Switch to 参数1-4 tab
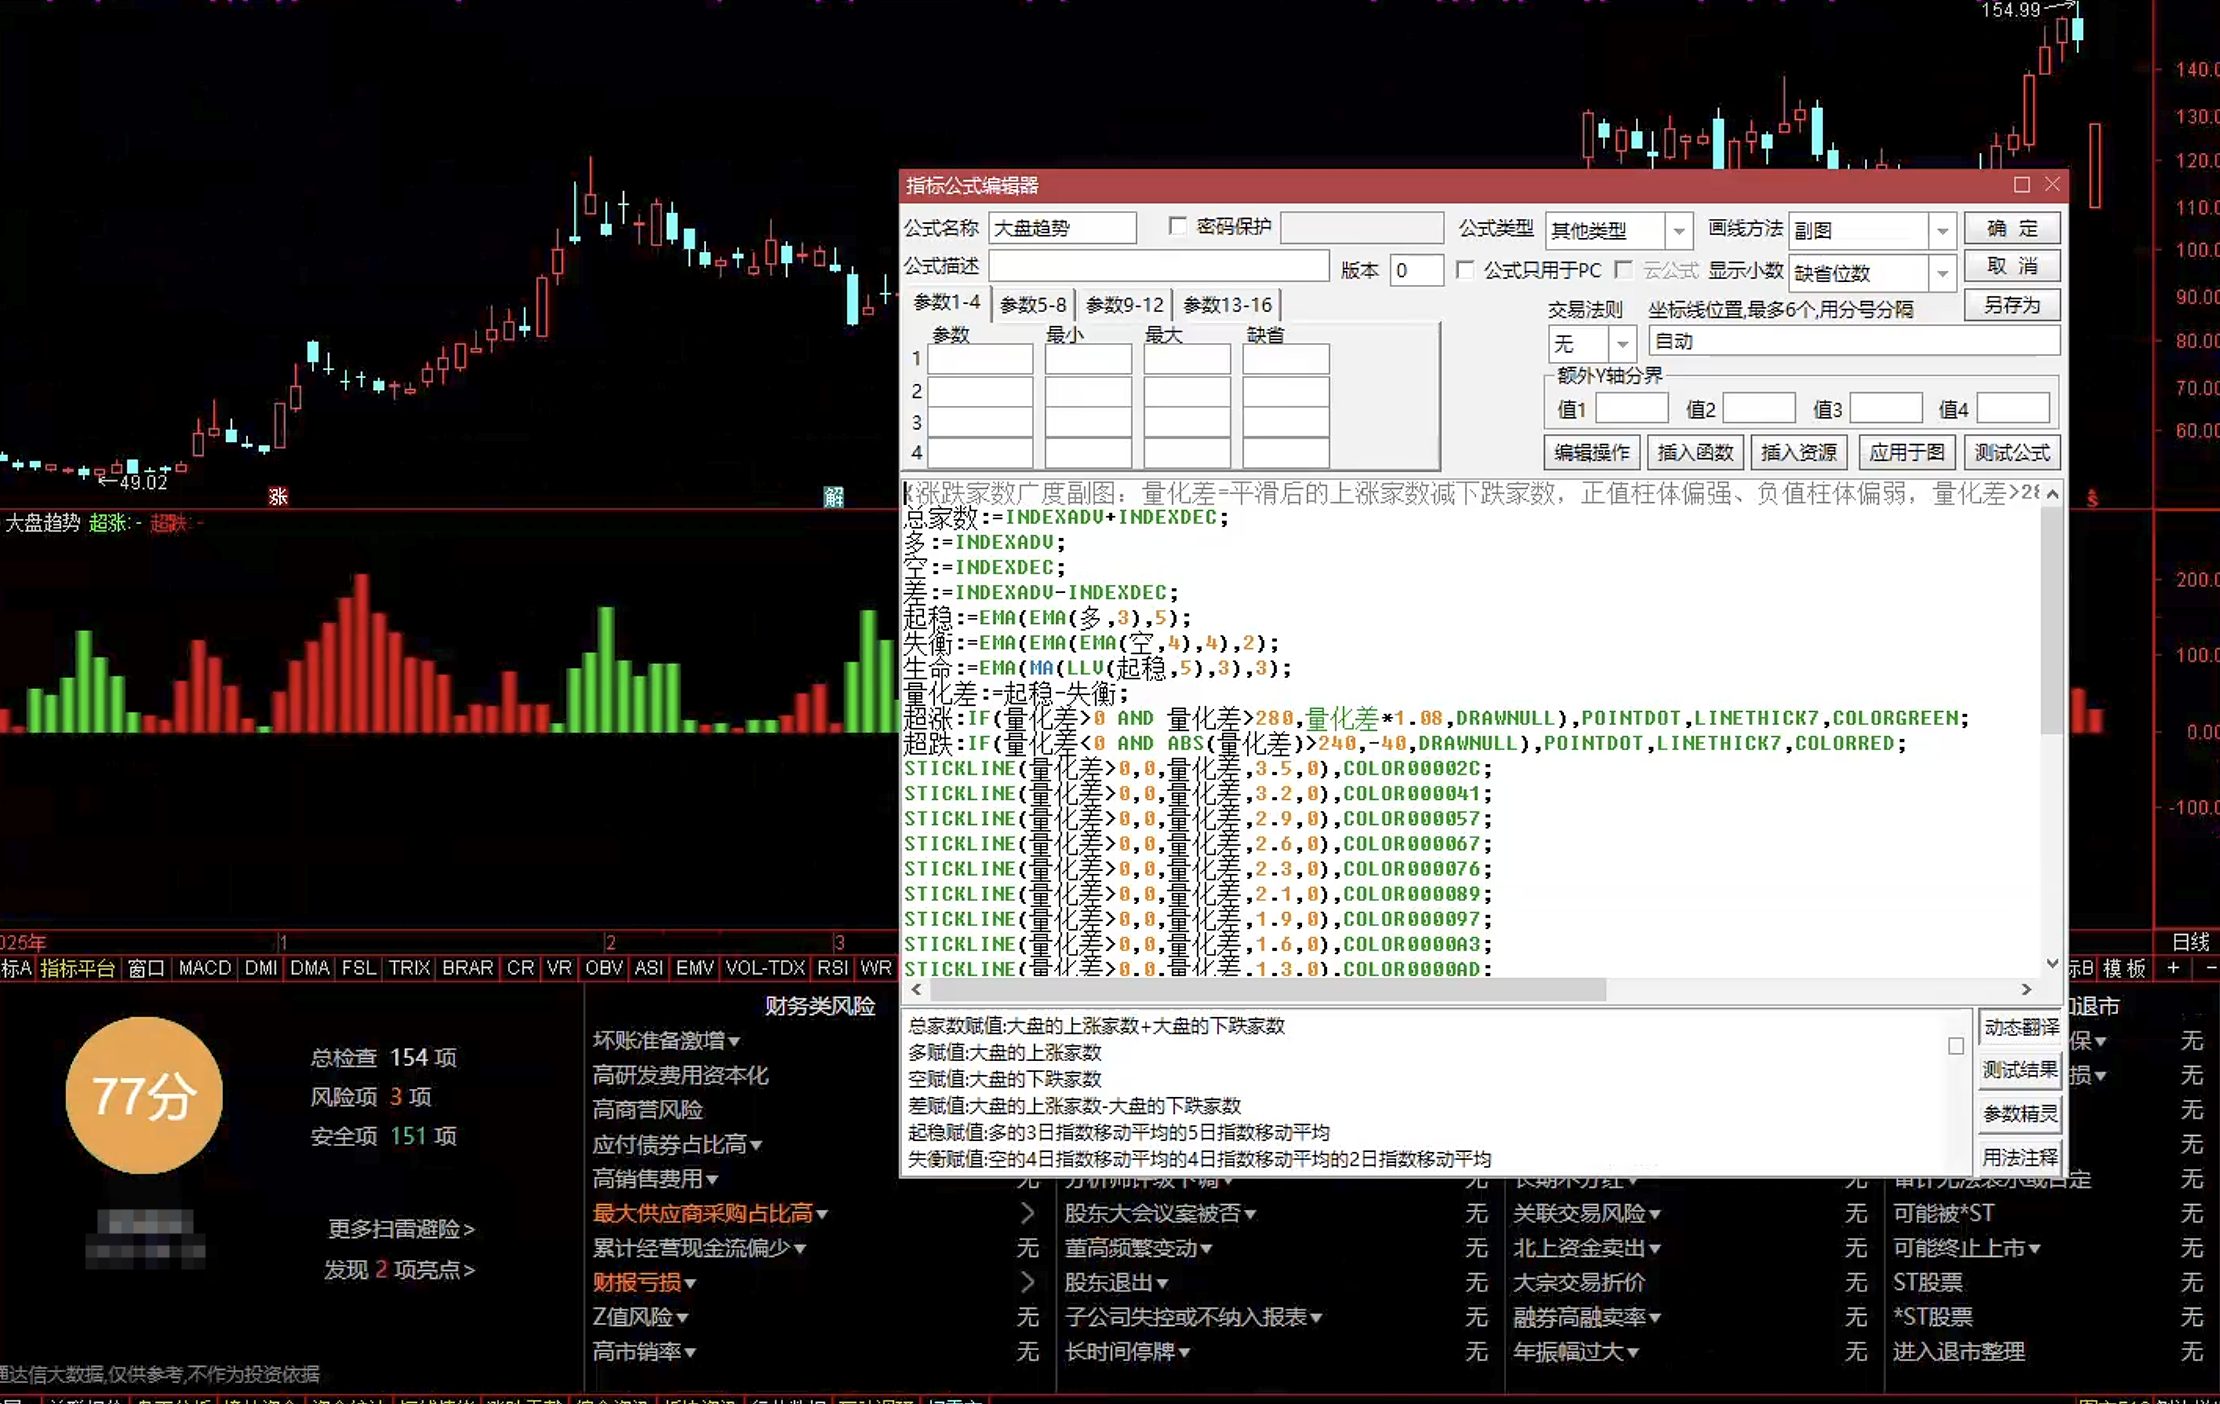The image size is (2220, 1404). 947,303
